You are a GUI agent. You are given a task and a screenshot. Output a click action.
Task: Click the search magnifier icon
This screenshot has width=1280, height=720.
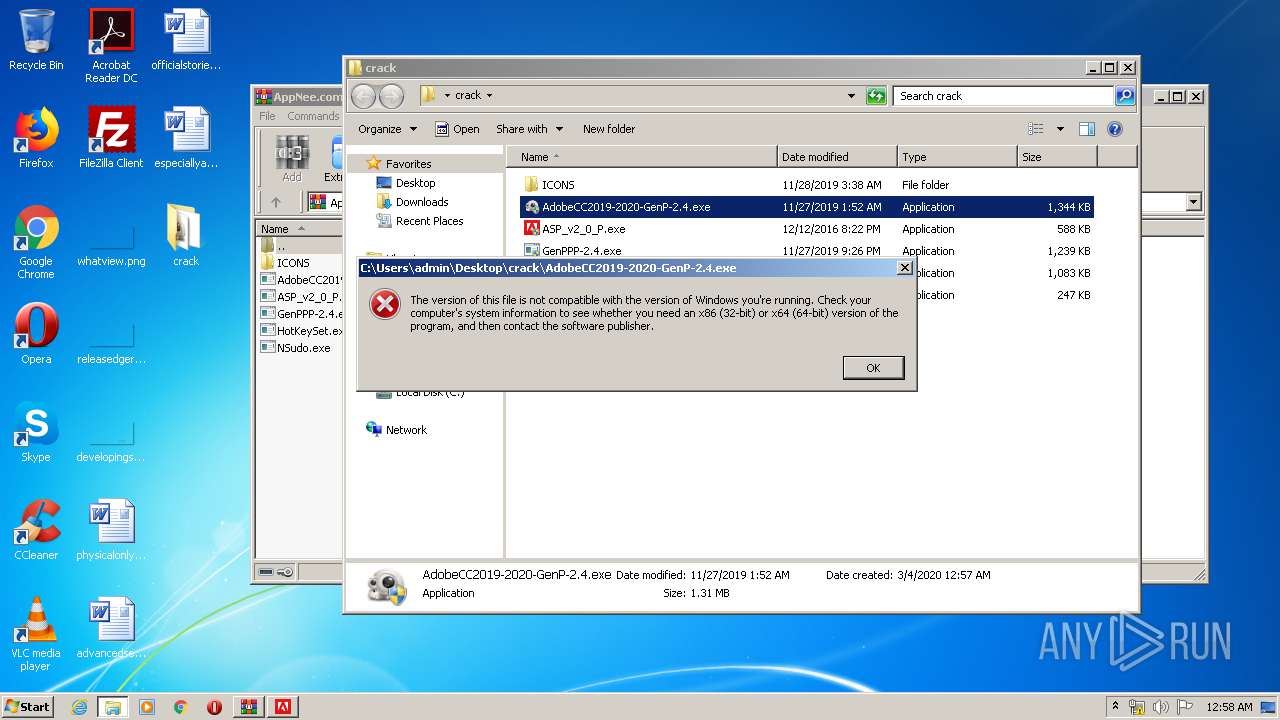pos(1125,96)
